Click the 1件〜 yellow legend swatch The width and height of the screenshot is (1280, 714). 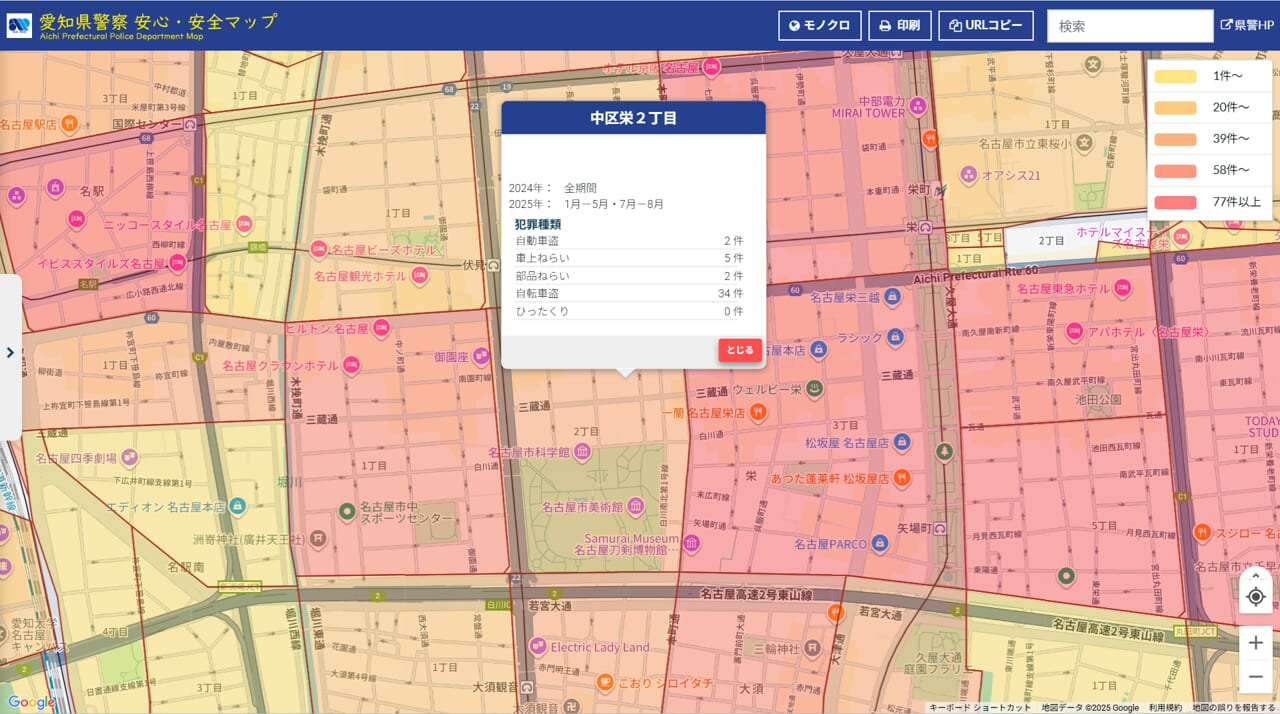1176,76
